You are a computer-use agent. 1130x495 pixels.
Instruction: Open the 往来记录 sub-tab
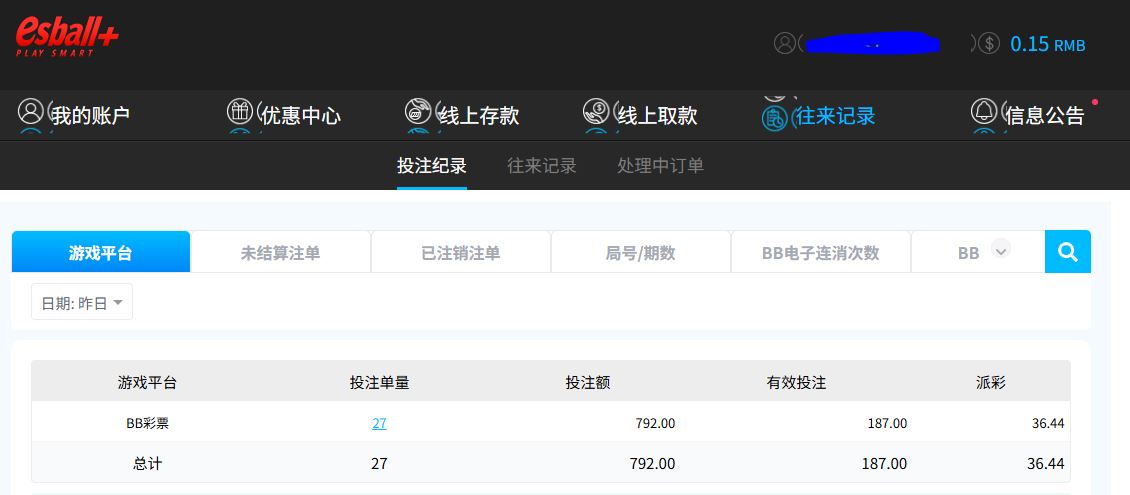point(541,165)
